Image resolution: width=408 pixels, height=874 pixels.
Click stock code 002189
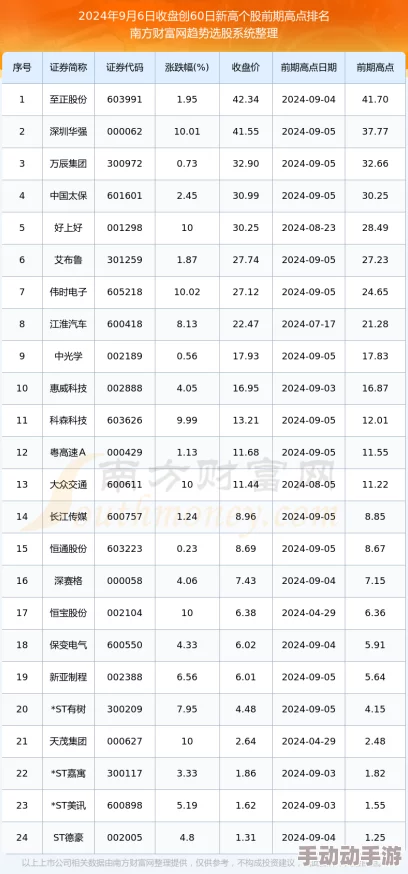125,356
